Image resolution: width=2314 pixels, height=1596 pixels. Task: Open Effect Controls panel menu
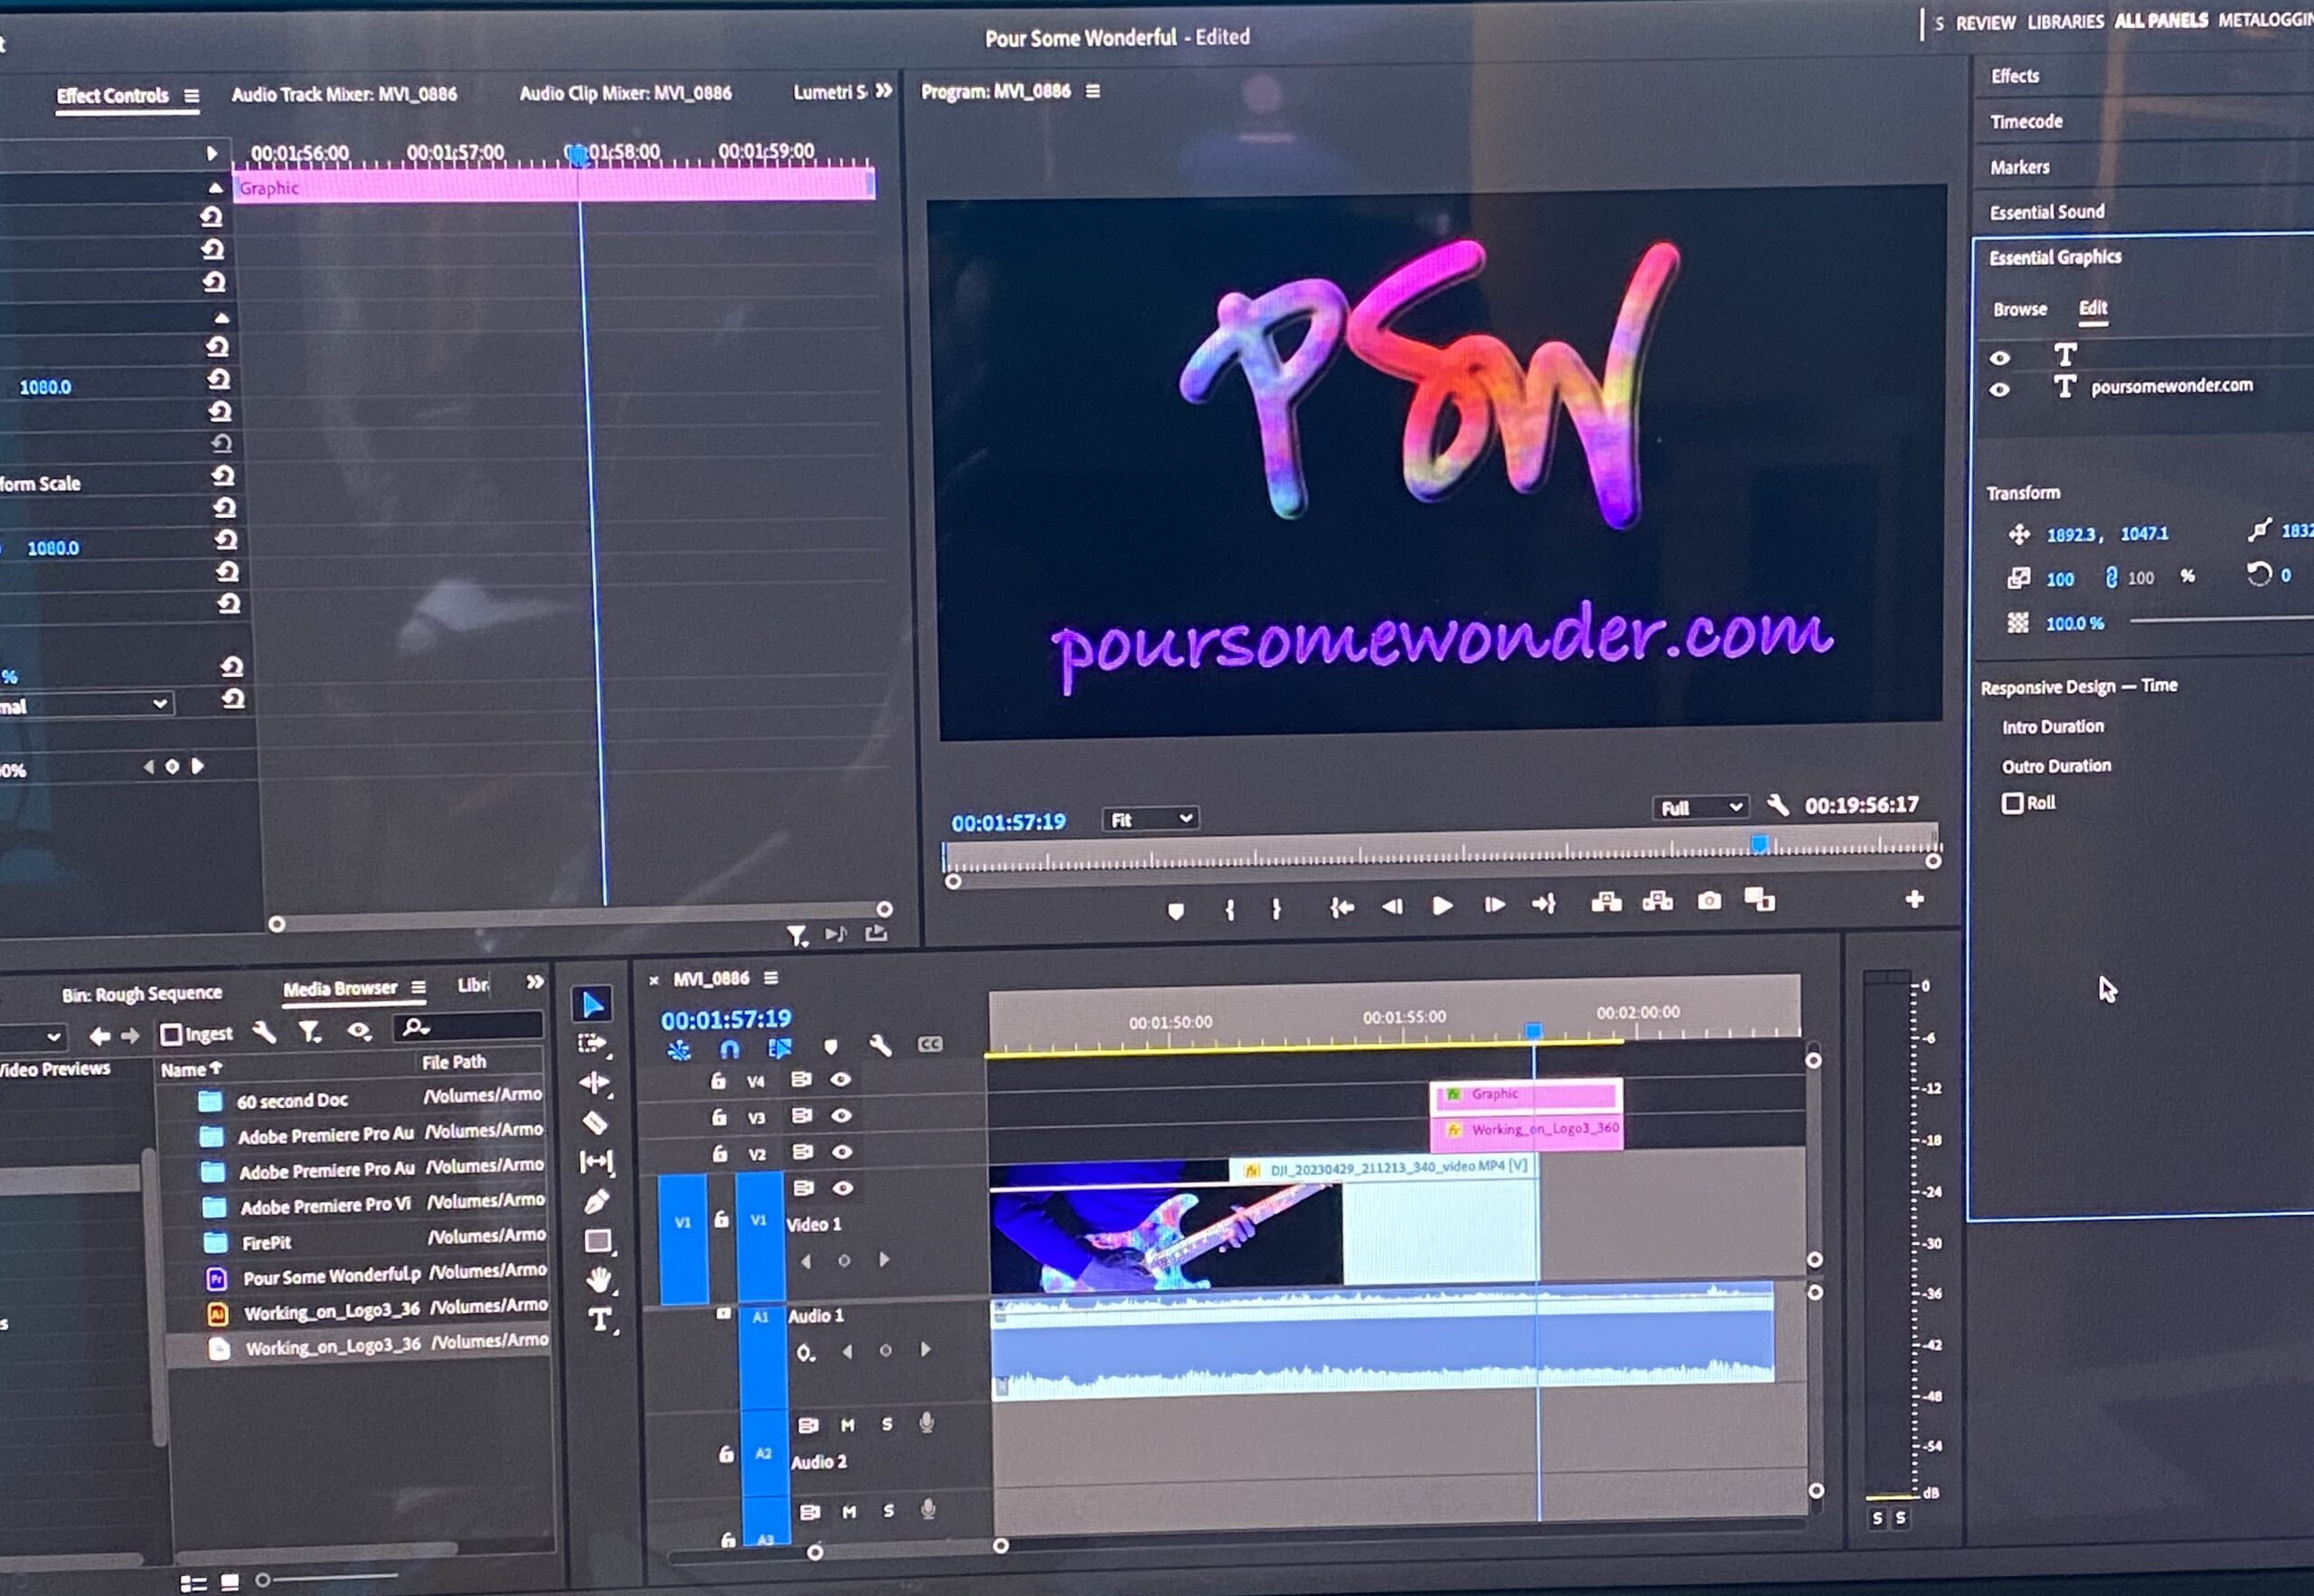191,96
